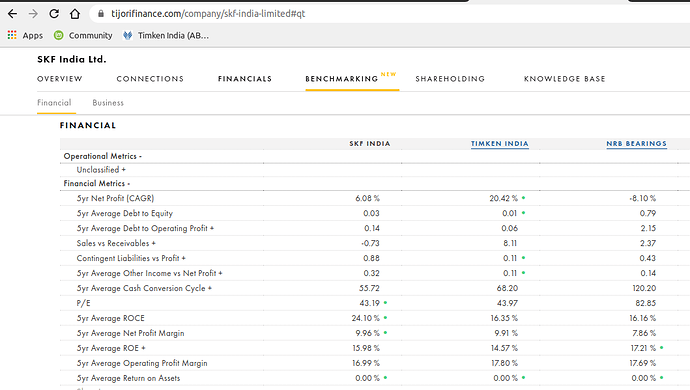Select the Business sub-tab
Viewport: 690px width, 390px height.
tap(108, 103)
